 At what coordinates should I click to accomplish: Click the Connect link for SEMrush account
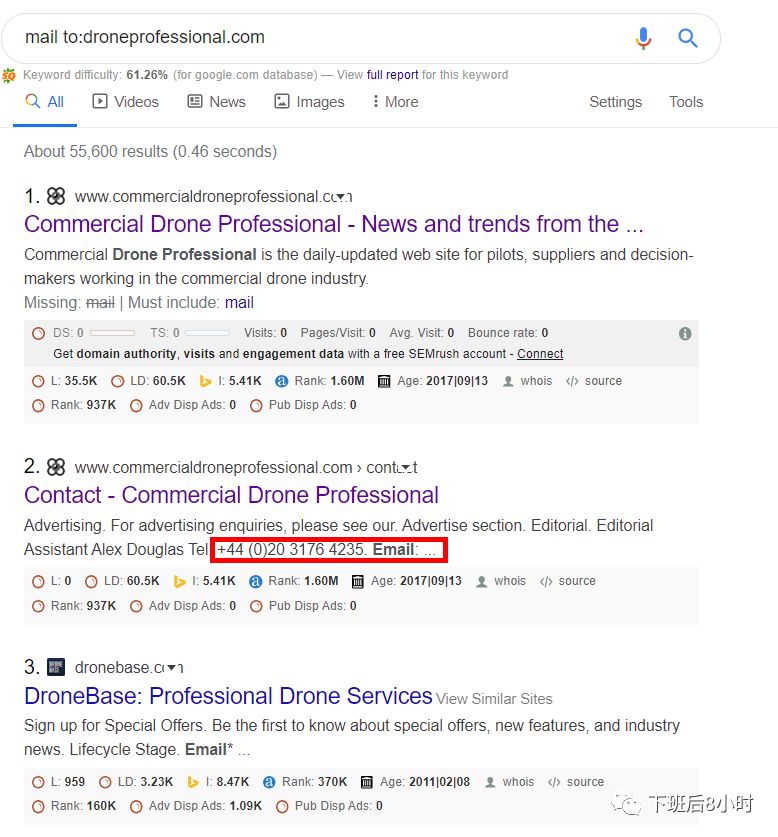pyautogui.click(x=540, y=354)
